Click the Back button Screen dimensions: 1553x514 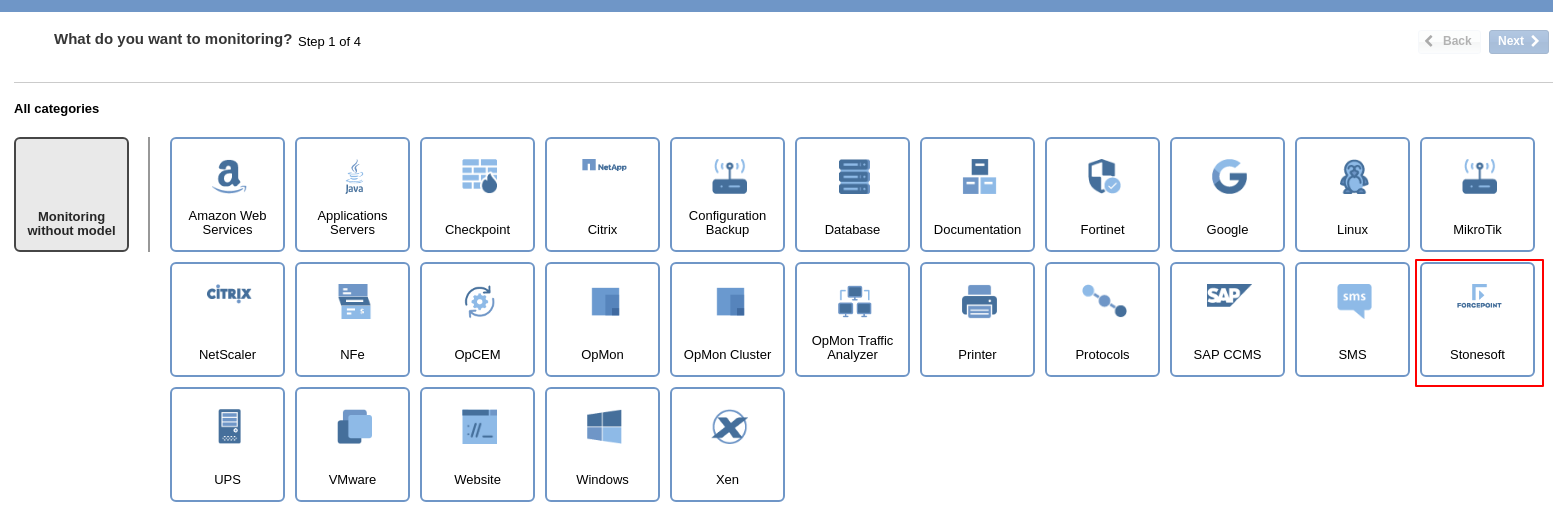(1449, 41)
